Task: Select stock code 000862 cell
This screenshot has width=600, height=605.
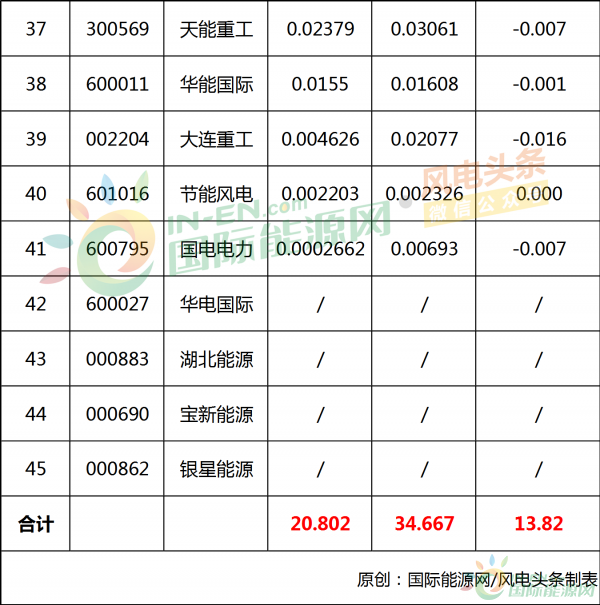Action: 117,469
